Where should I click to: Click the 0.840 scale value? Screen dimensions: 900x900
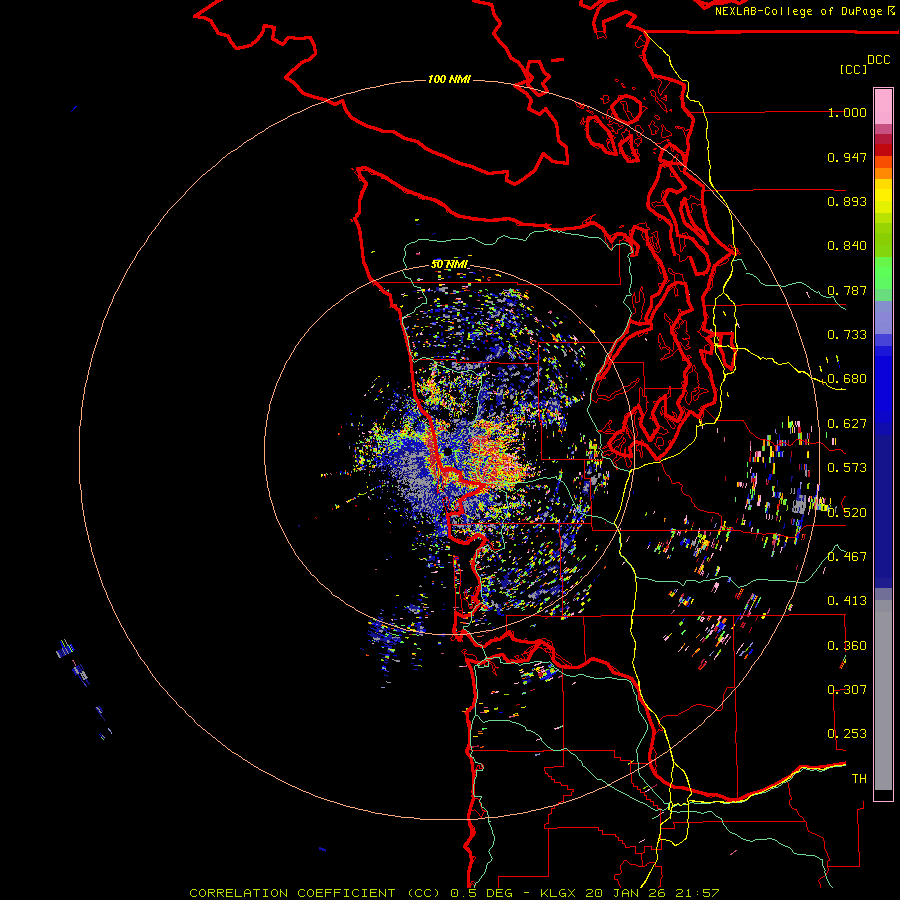[847, 246]
